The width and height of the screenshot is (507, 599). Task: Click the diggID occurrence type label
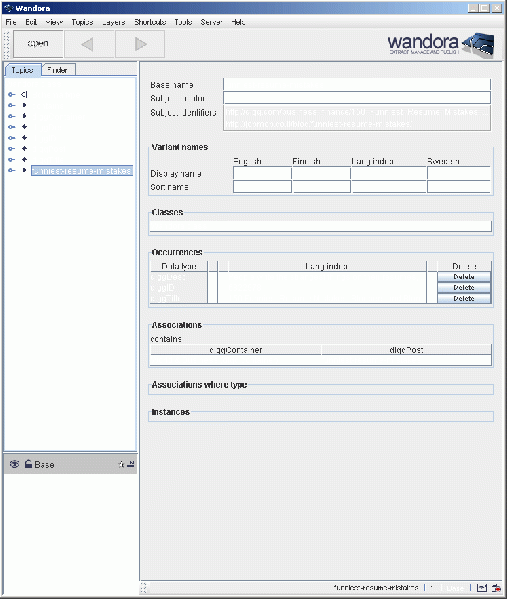coord(163,288)
